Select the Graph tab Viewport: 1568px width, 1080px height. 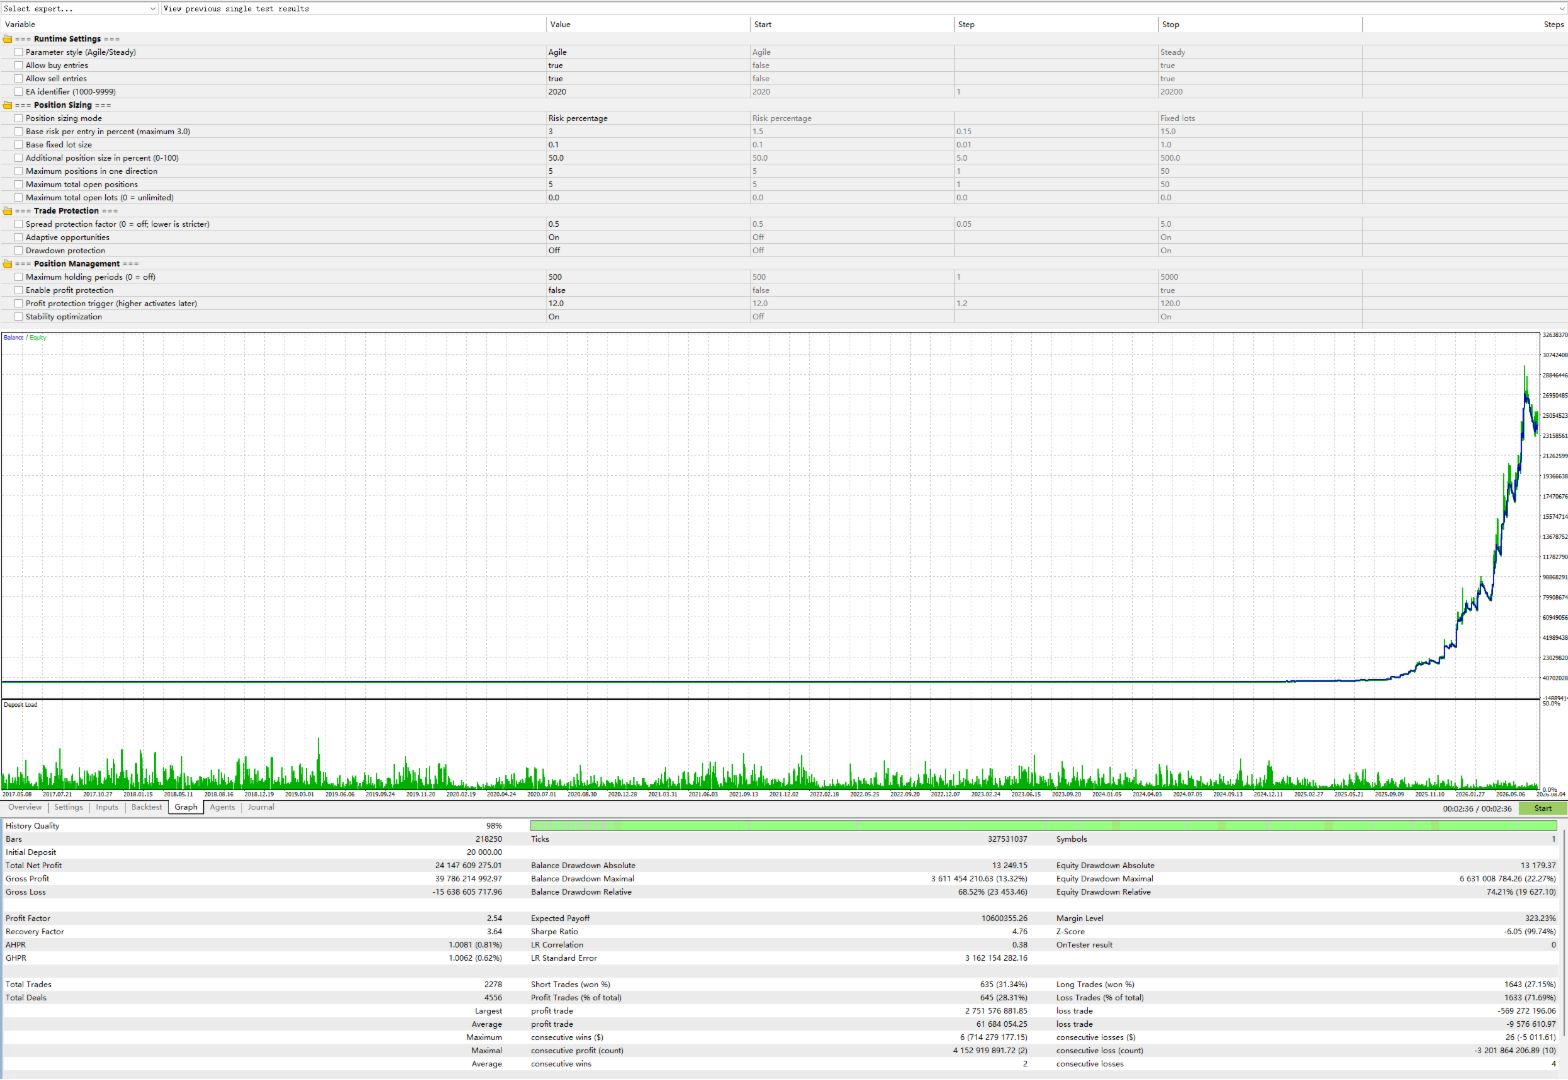tap(186, 807)
